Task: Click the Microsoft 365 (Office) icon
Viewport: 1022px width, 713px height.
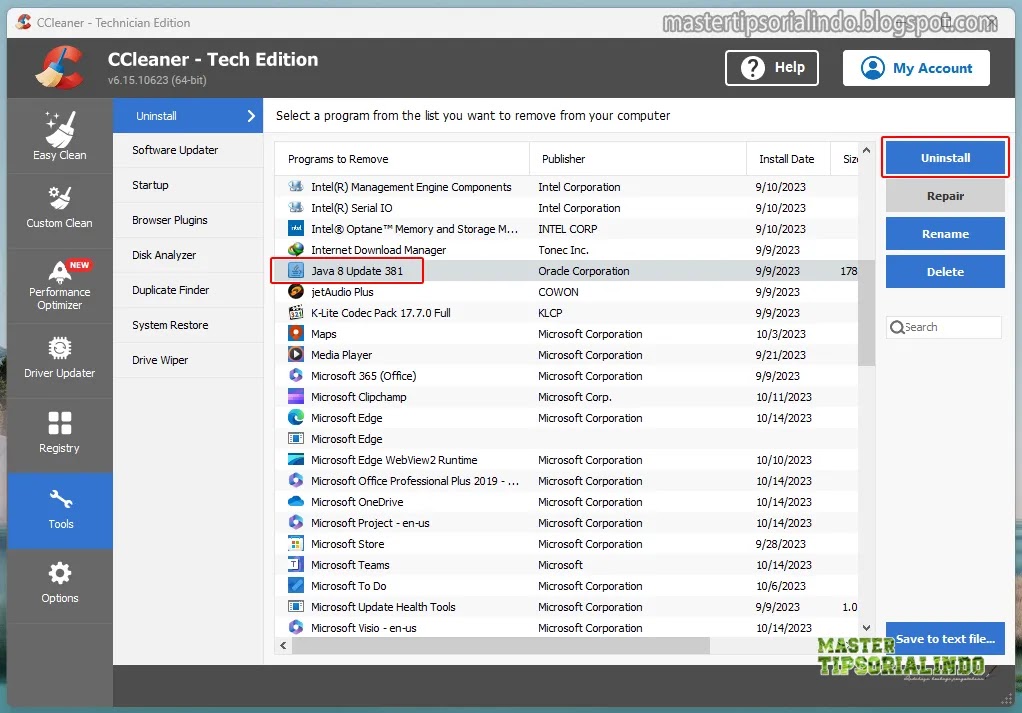Action: [x=296, y=375]
